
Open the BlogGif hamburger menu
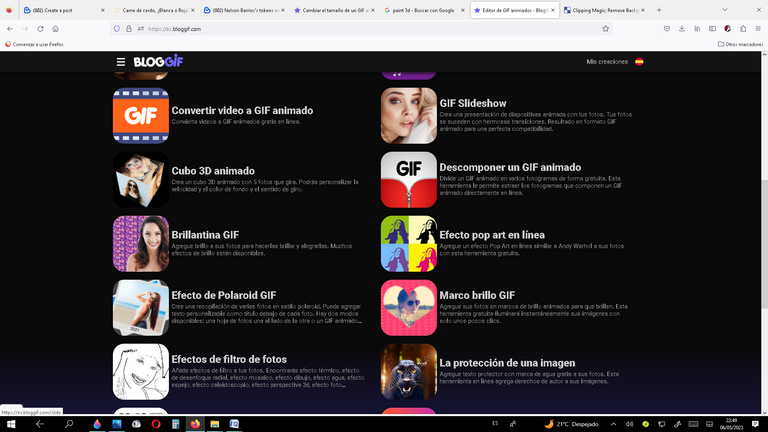[120, 62]
